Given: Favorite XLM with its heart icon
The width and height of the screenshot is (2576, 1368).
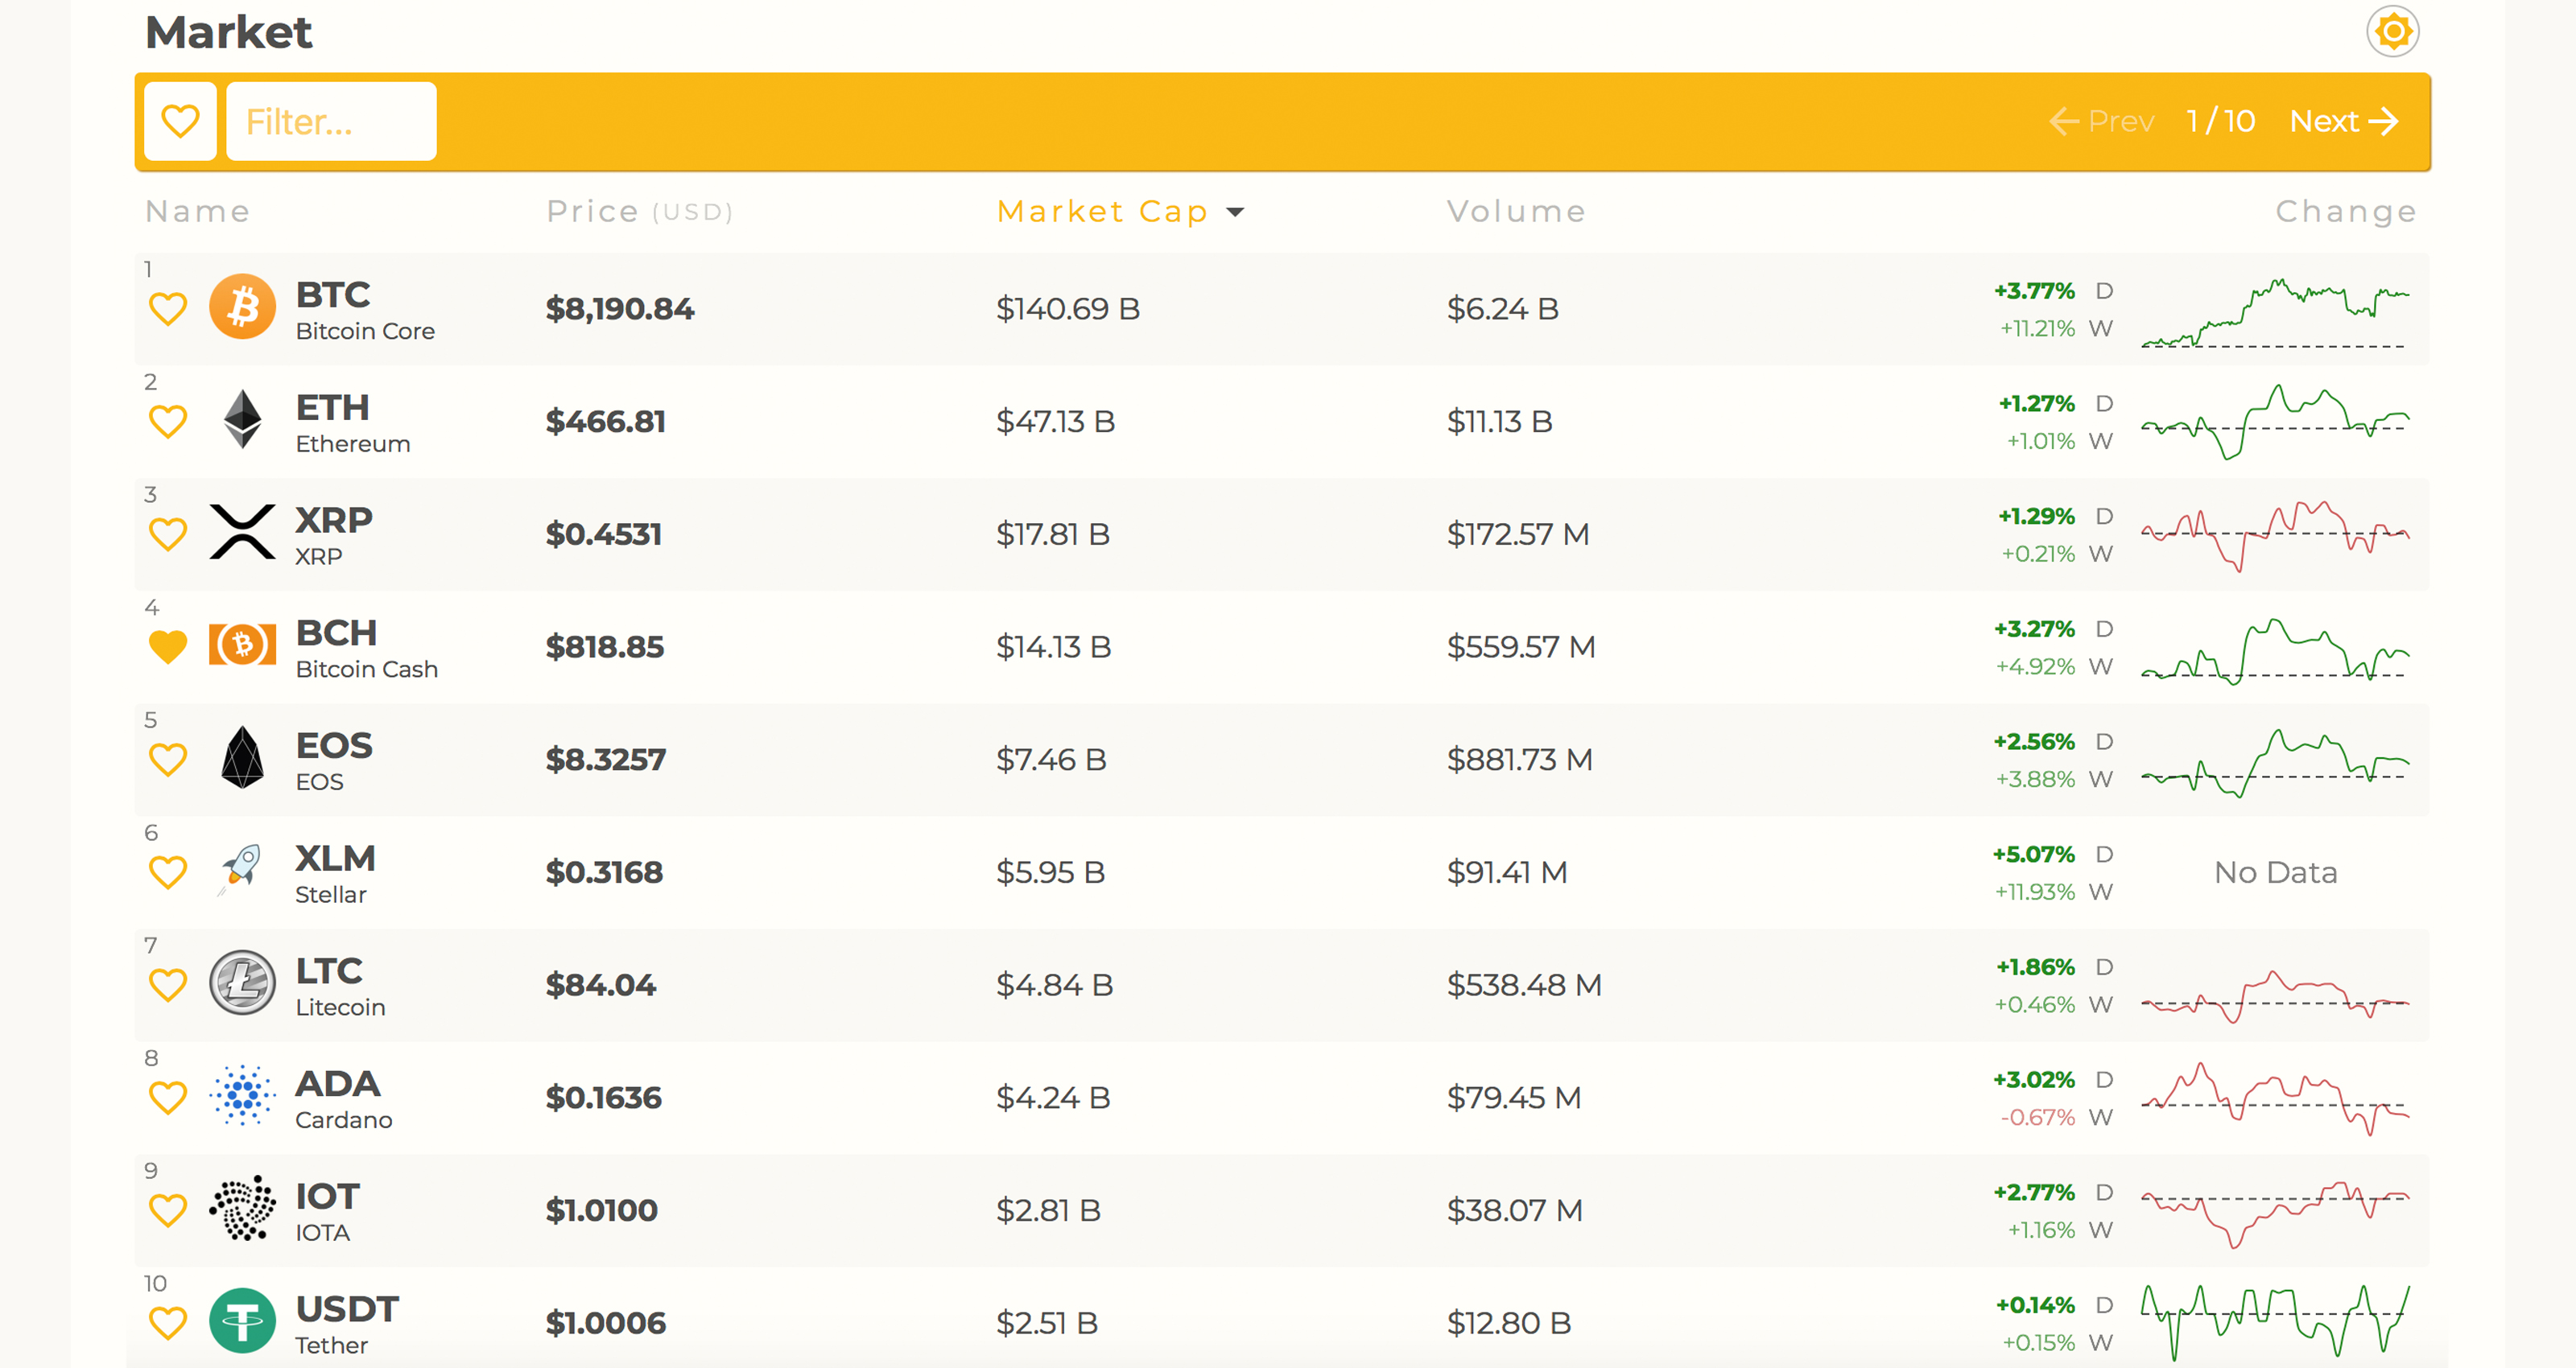Looking at the screenshot, I should pyautogui.click(x=168, y=872).
